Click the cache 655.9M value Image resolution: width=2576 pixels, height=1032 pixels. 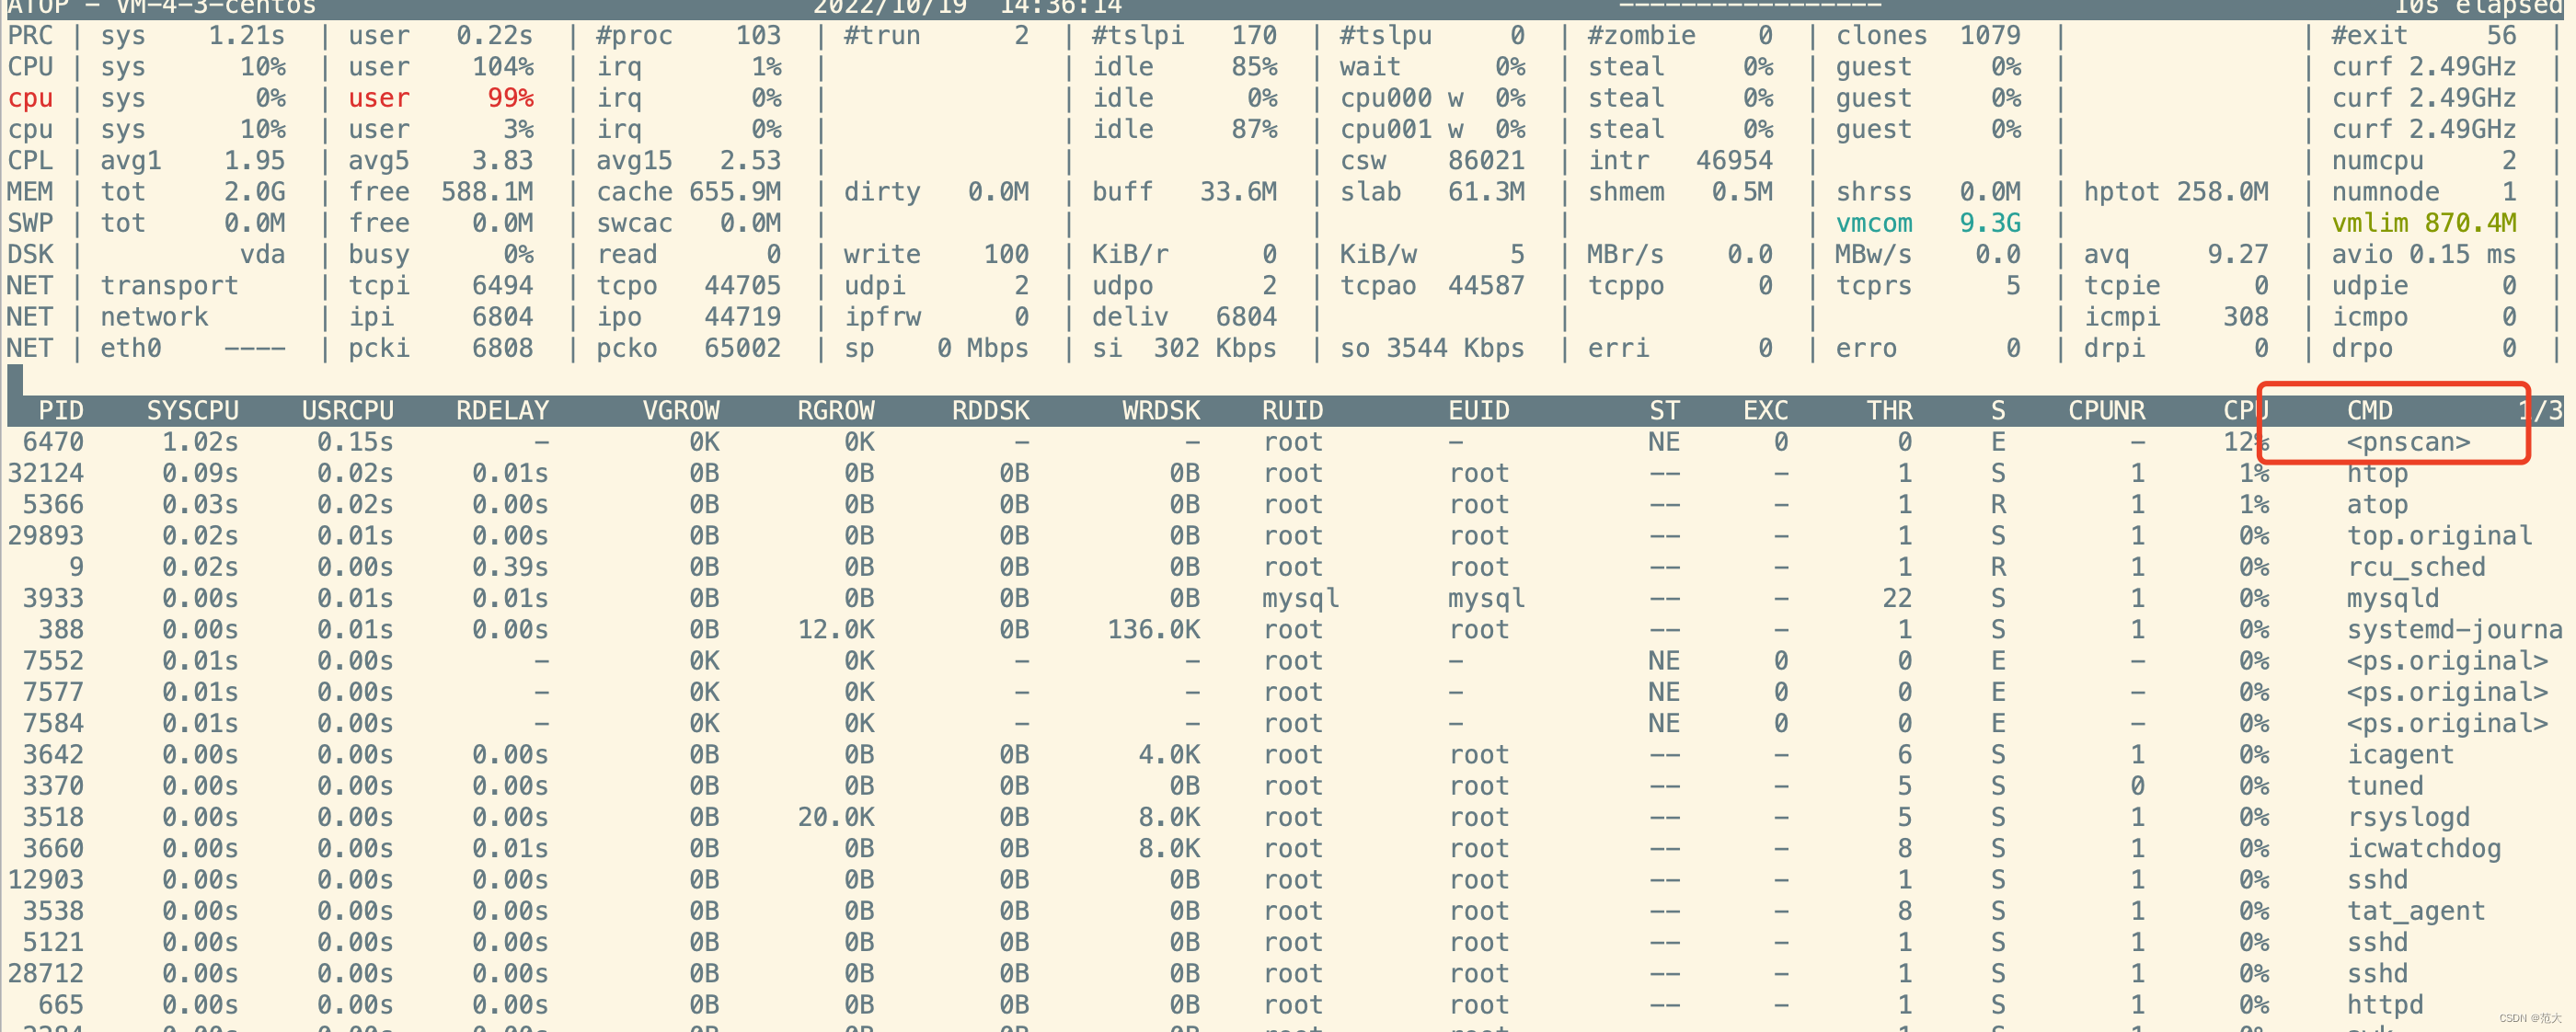689,191
